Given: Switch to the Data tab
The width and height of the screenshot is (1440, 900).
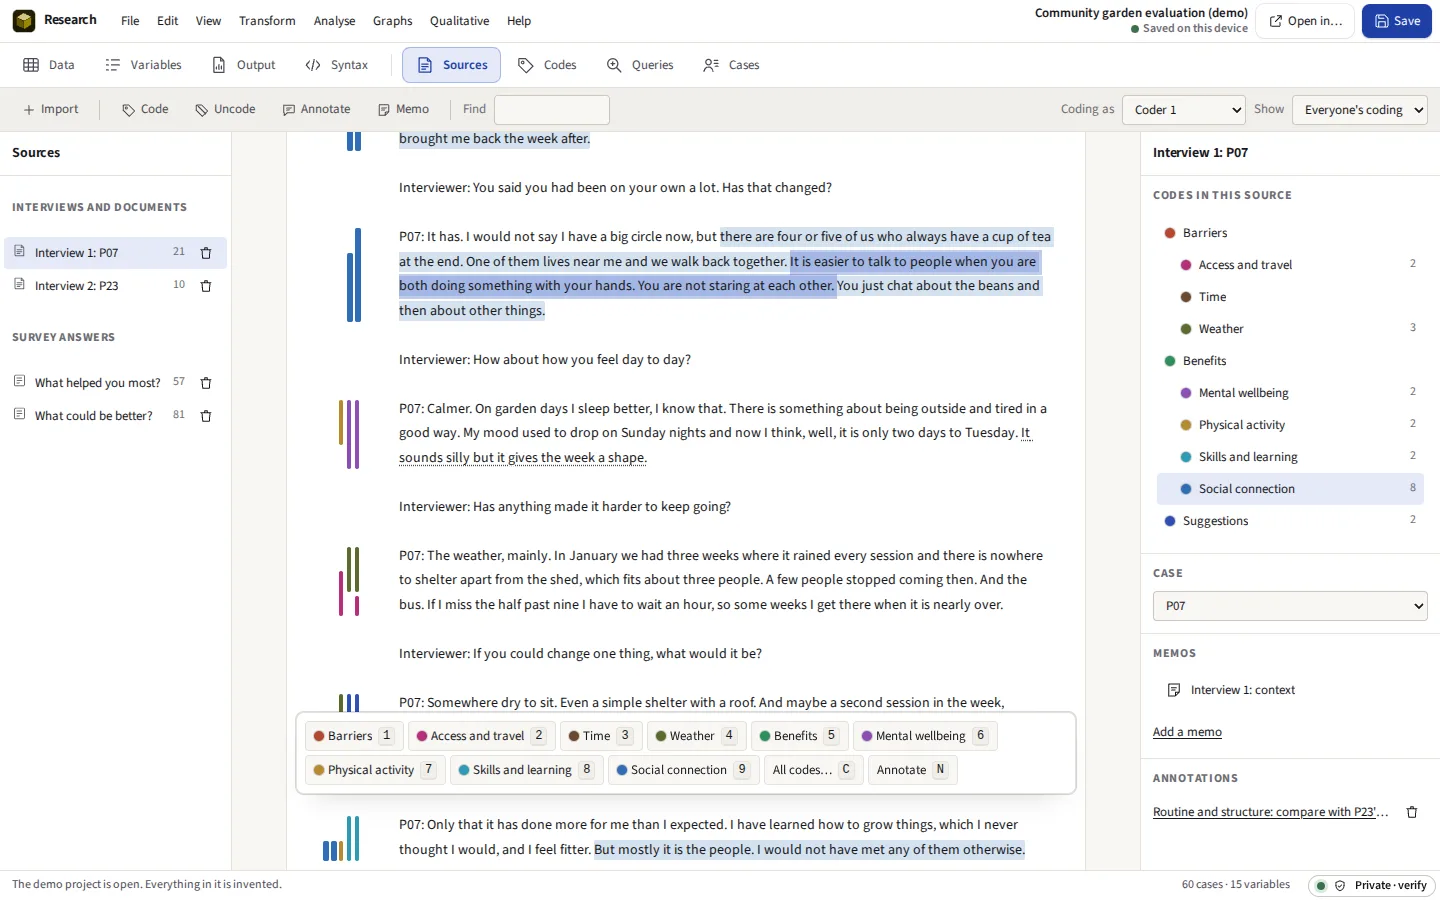Looking at the screenshot, I should [x=49, y=65].
